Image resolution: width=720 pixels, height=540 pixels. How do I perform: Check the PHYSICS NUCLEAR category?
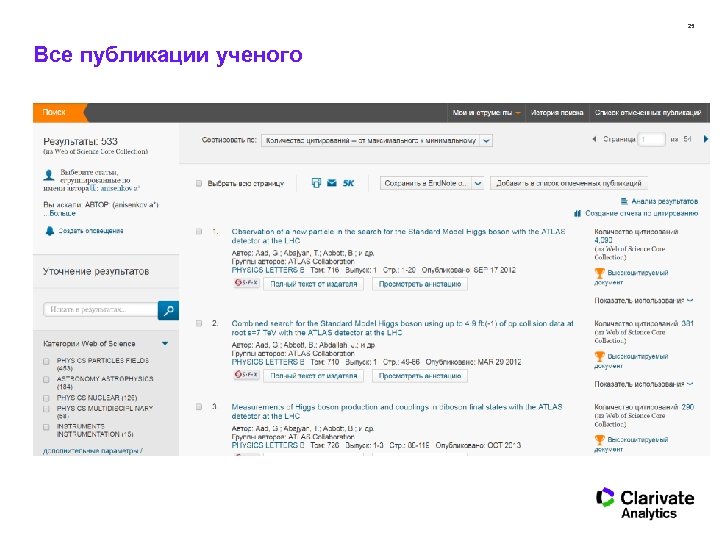pyautogui.click(x=46, y=398)
